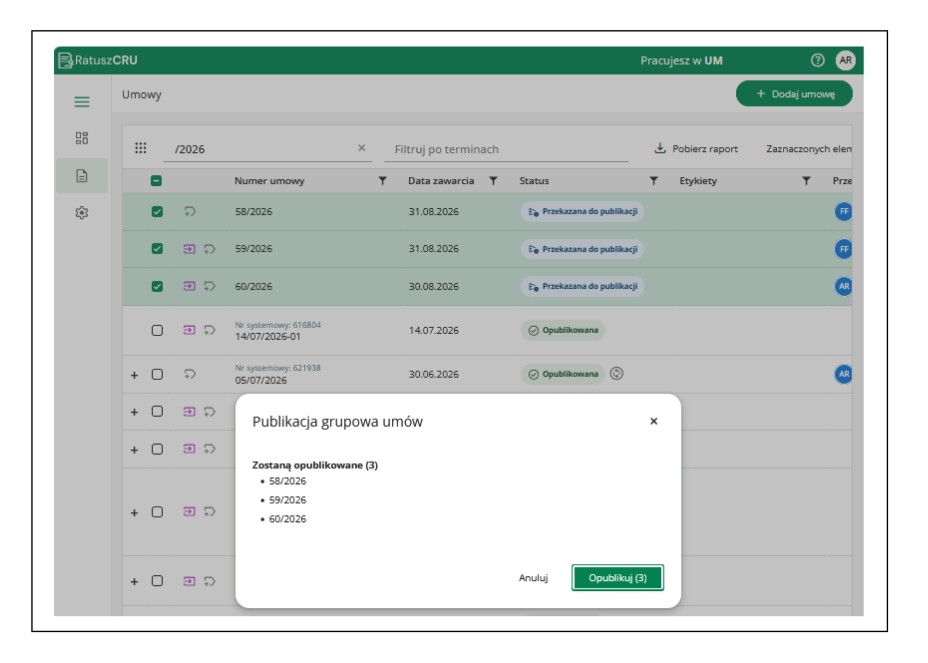Open the documents icon in sidebar

tap(82, 176)
